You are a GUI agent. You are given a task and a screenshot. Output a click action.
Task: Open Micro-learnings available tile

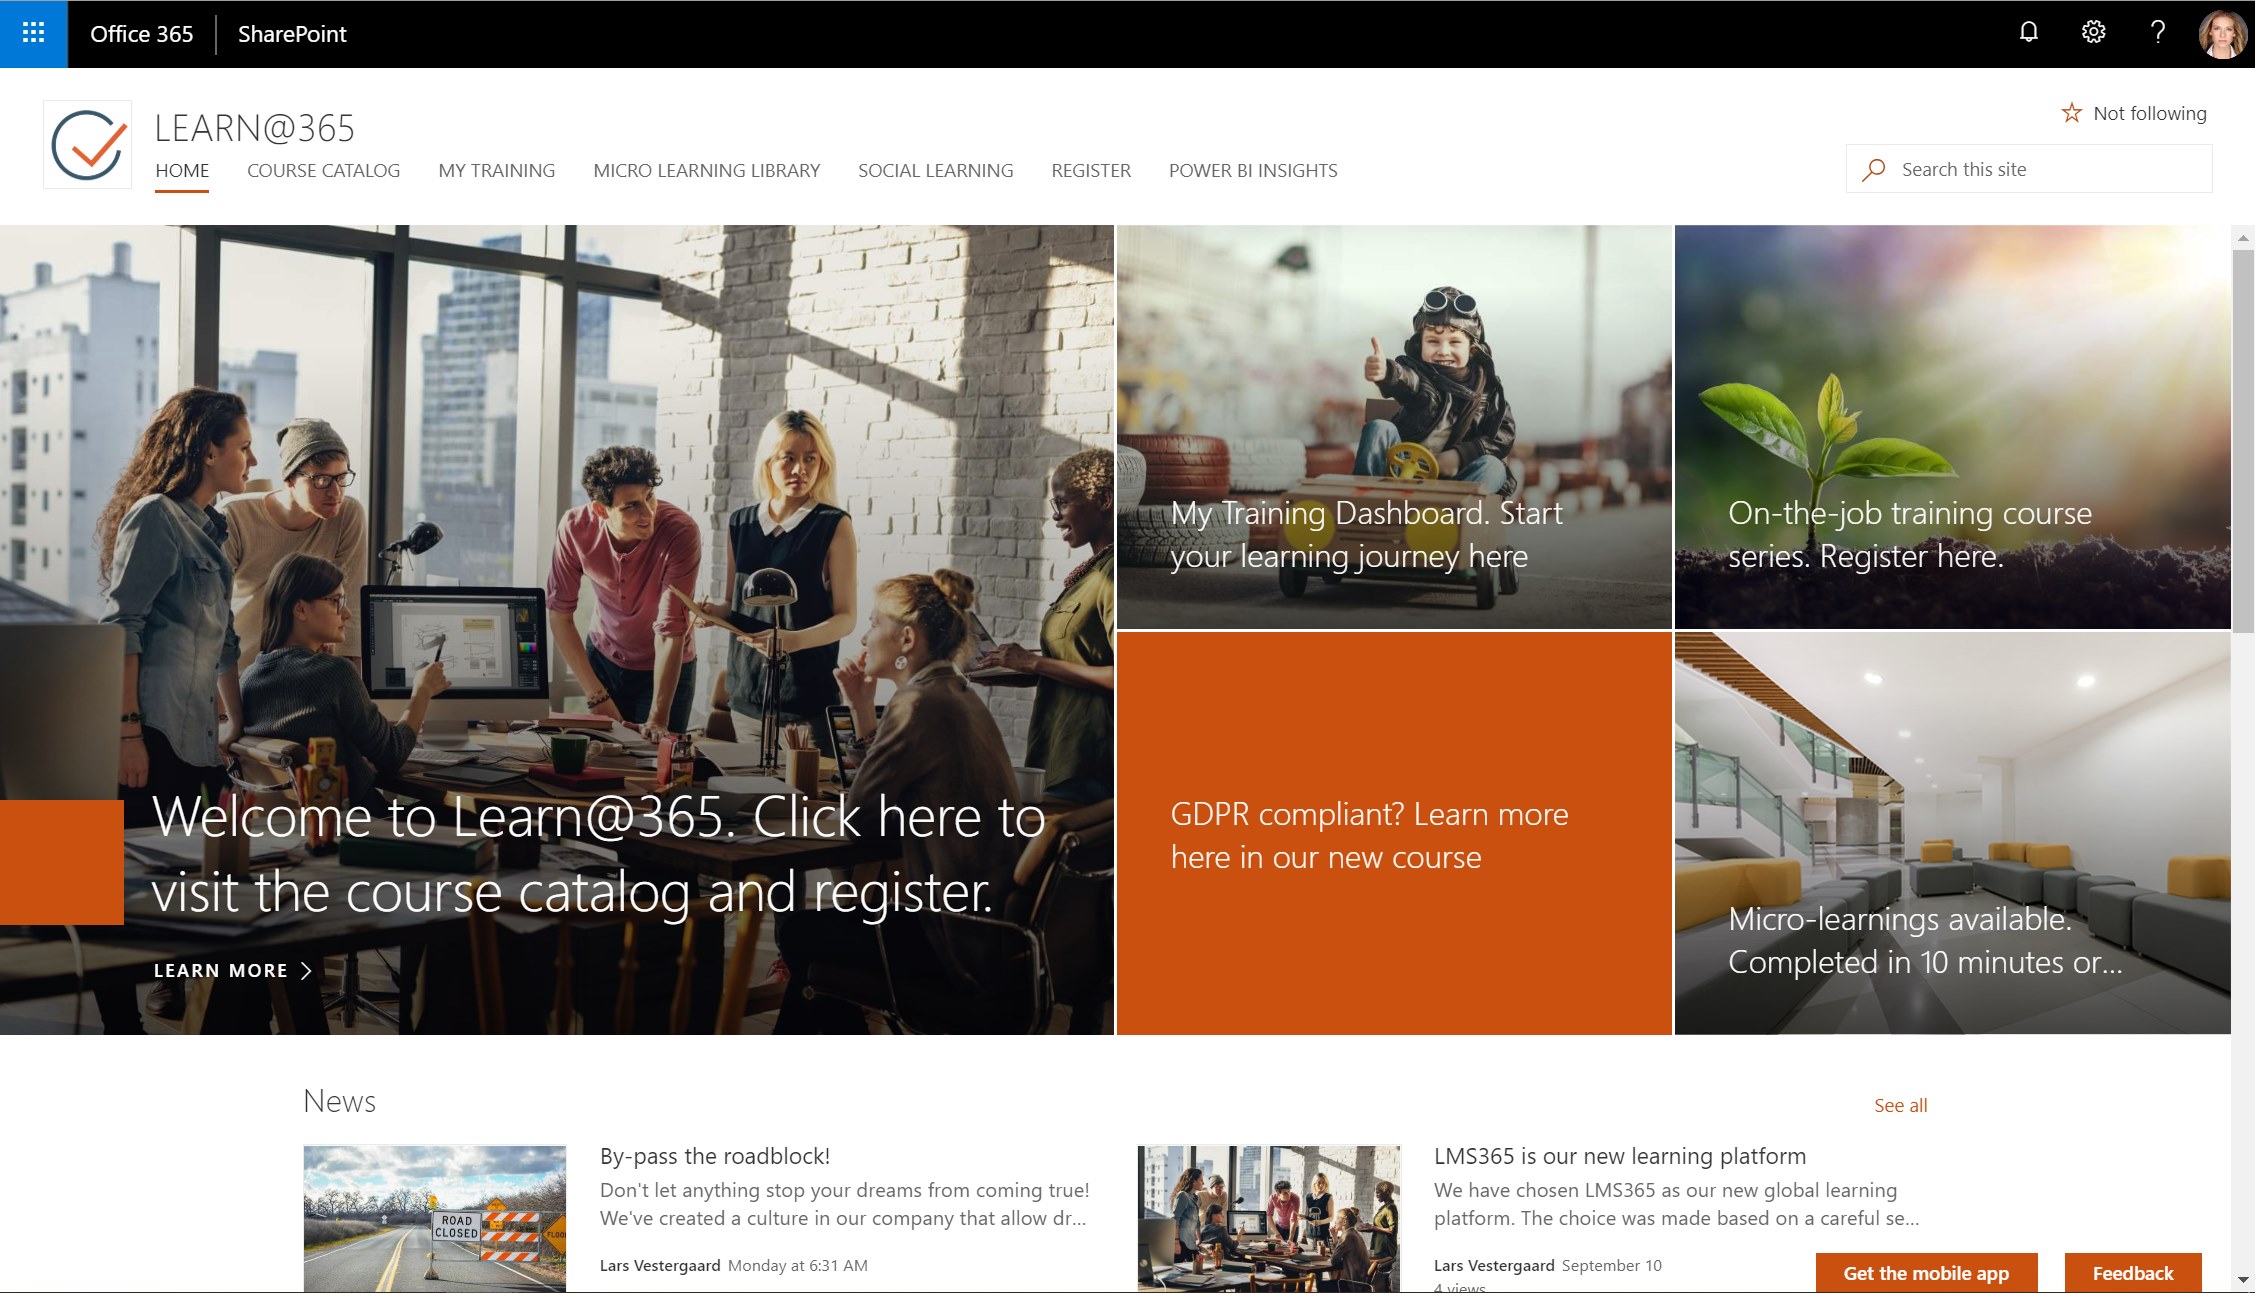point(1952,833)
